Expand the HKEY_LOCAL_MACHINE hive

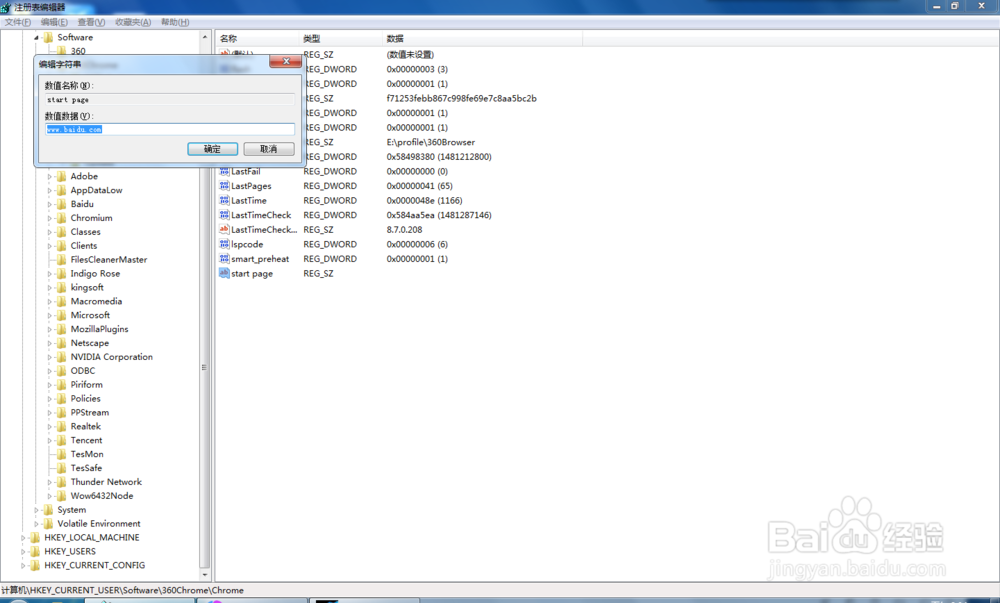24,538
